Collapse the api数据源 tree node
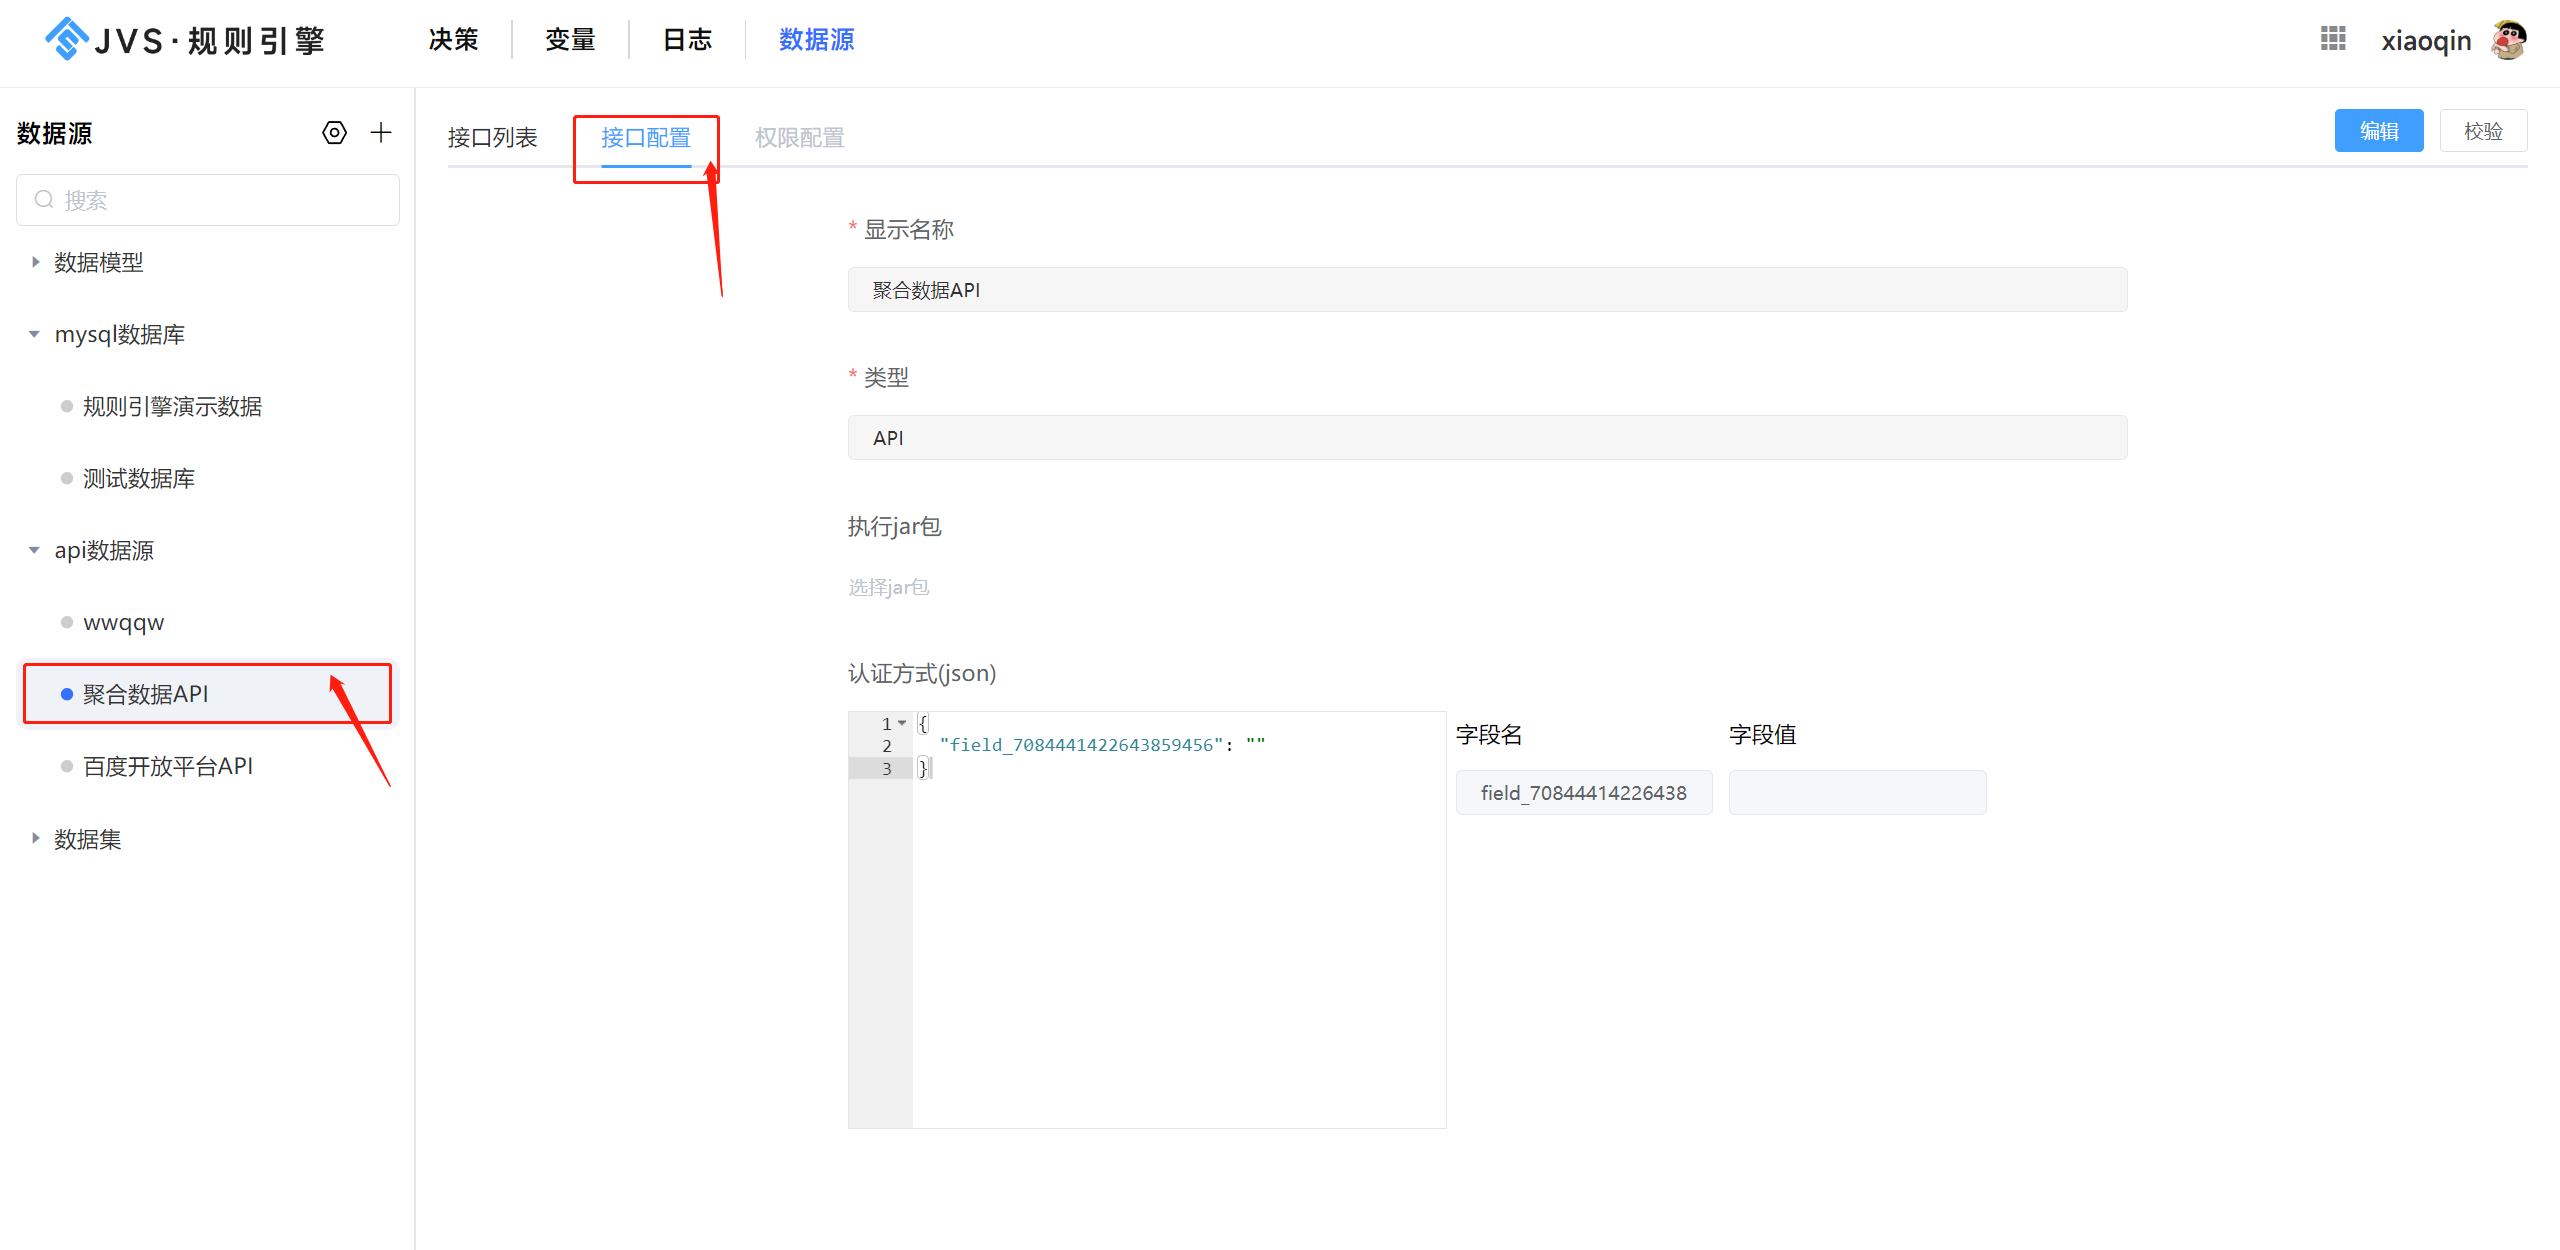This screenshot has width=2560, height=1250. click(x=33, y=550)
